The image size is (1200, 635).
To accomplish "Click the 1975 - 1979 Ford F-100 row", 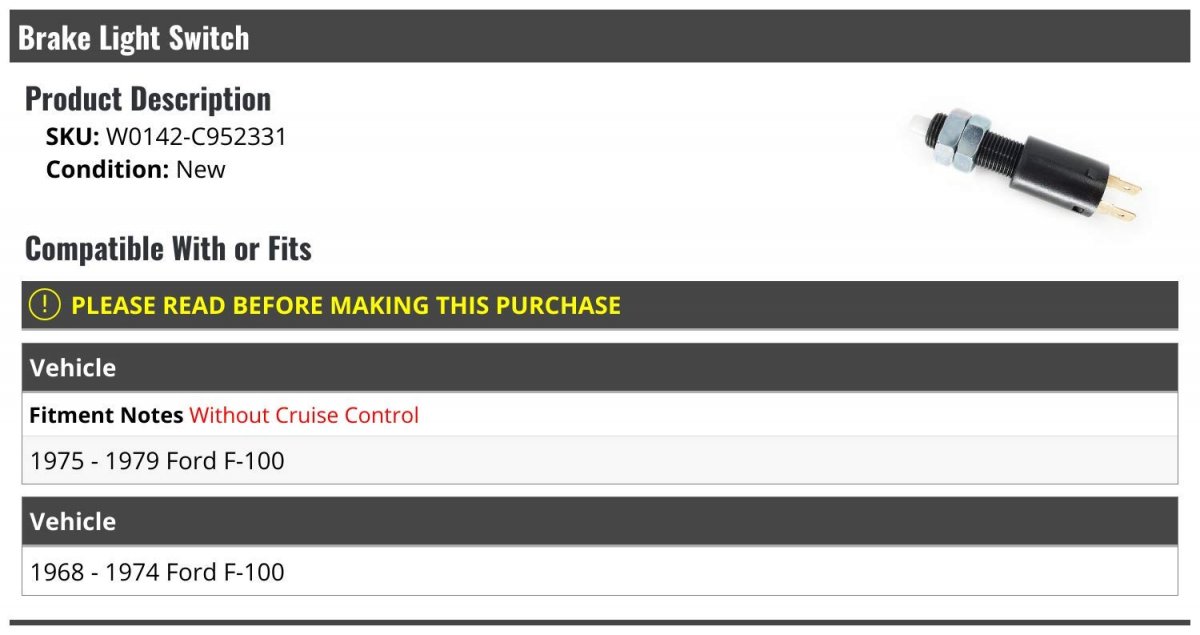I will click(x=600, y=460).
